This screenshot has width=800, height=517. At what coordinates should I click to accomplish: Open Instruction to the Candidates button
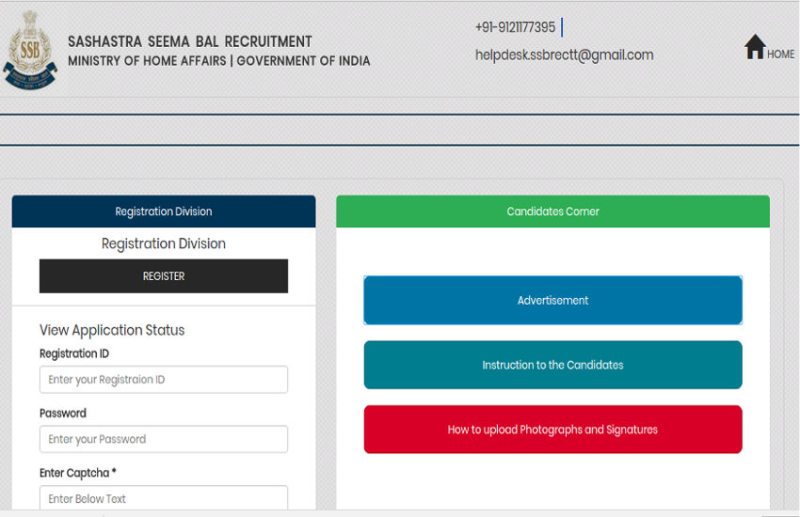[553, 365]
